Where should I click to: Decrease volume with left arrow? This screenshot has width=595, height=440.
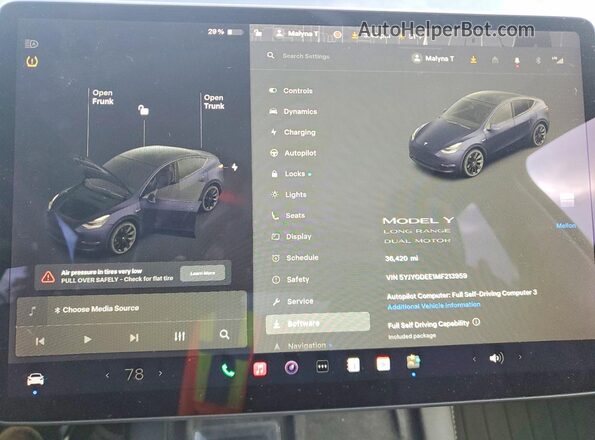(x=474, y=359)
